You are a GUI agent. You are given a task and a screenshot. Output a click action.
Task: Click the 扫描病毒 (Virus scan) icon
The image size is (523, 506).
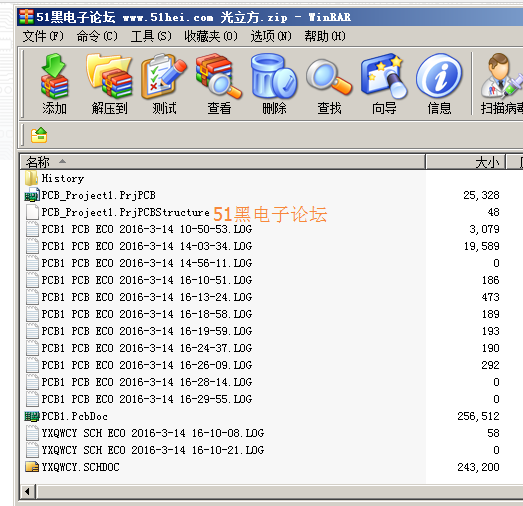[501, 76]
